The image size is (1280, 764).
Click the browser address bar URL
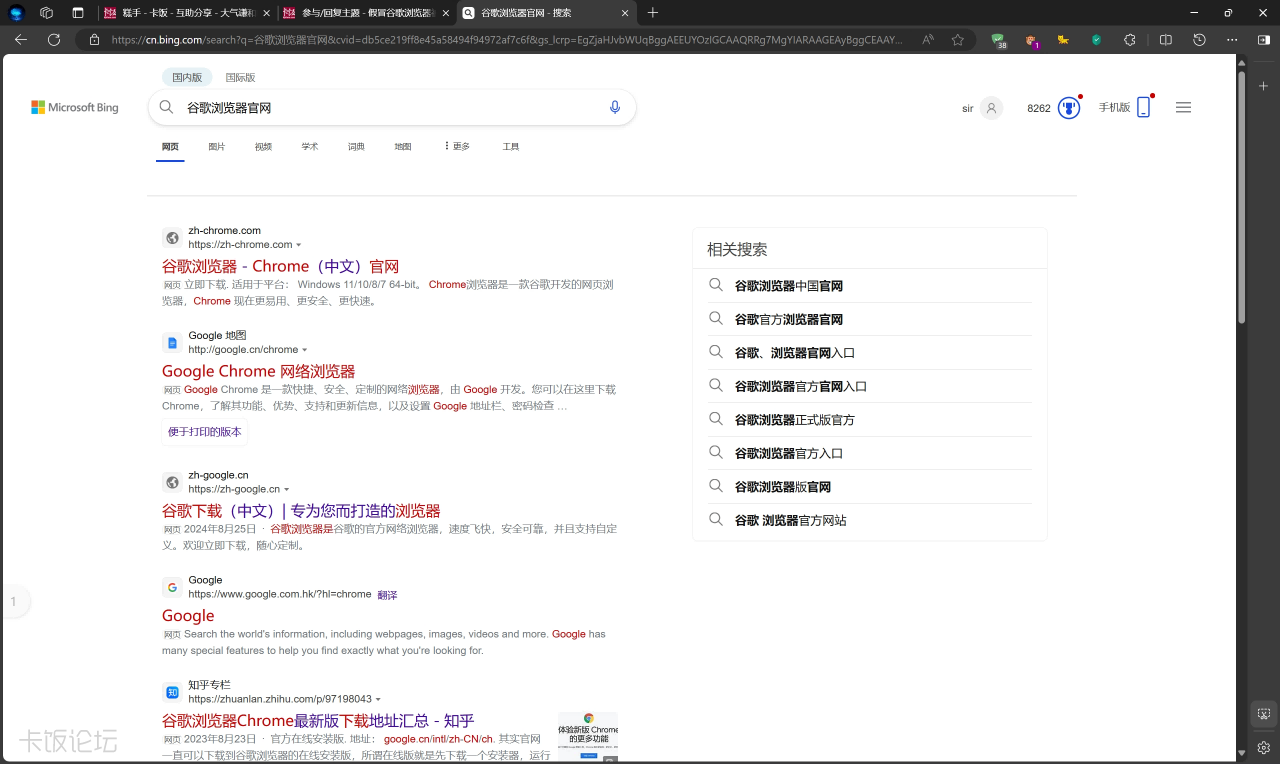click(506, 40)
